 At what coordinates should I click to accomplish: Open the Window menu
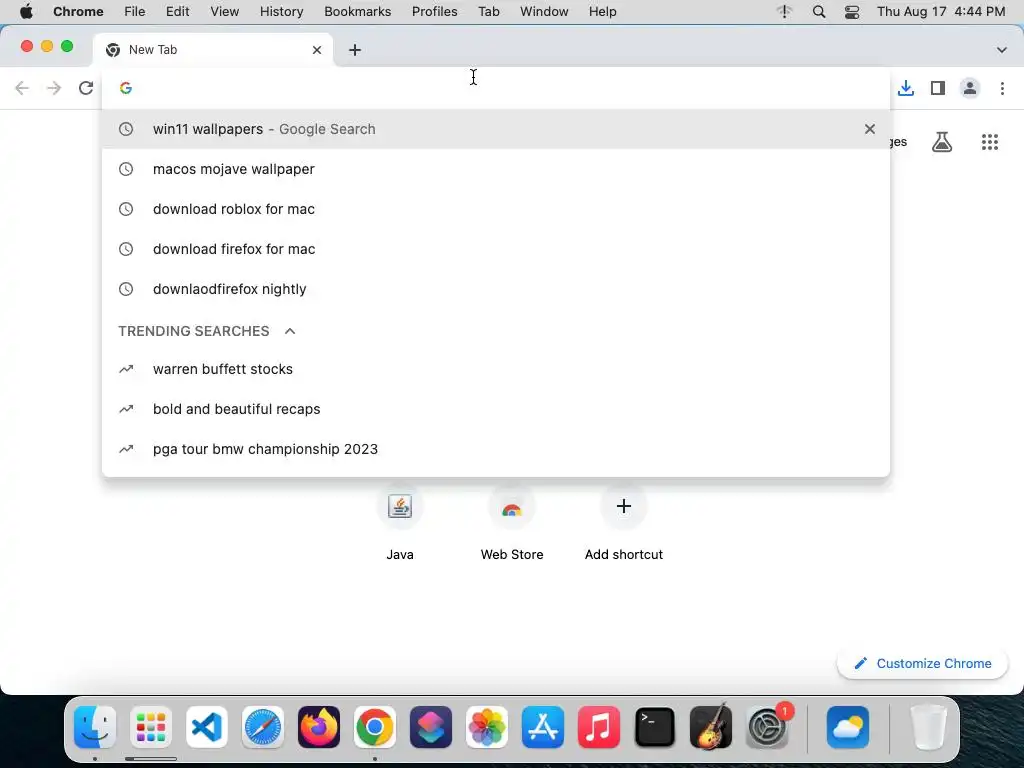click(x=544, y=11)
